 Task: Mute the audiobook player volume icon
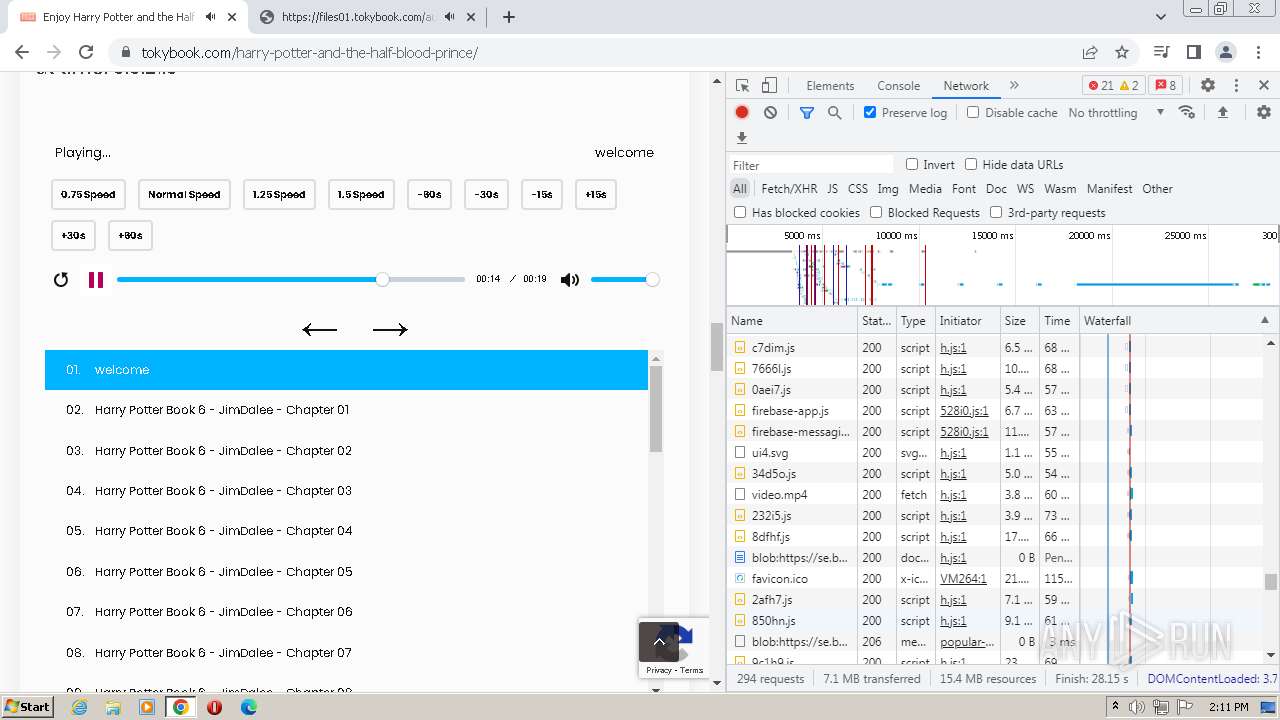570,280
